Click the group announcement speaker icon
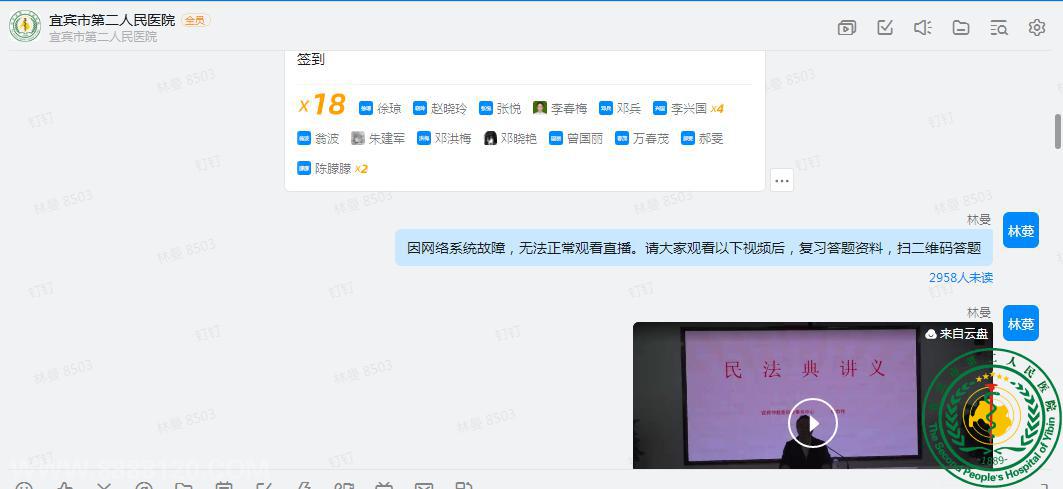Image resolution: width=1063 pixels, height=489 pixels. pos(923,28)
